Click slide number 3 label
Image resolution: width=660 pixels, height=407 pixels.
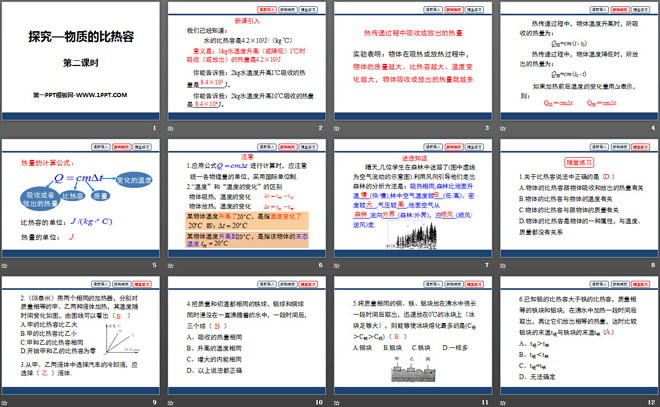pyautogui.click(x=487, y=128)
